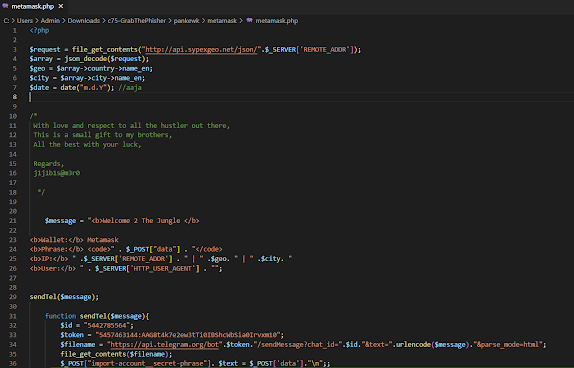Click the 'IP:' REMOTE_ADDR line

pos(161,259)
